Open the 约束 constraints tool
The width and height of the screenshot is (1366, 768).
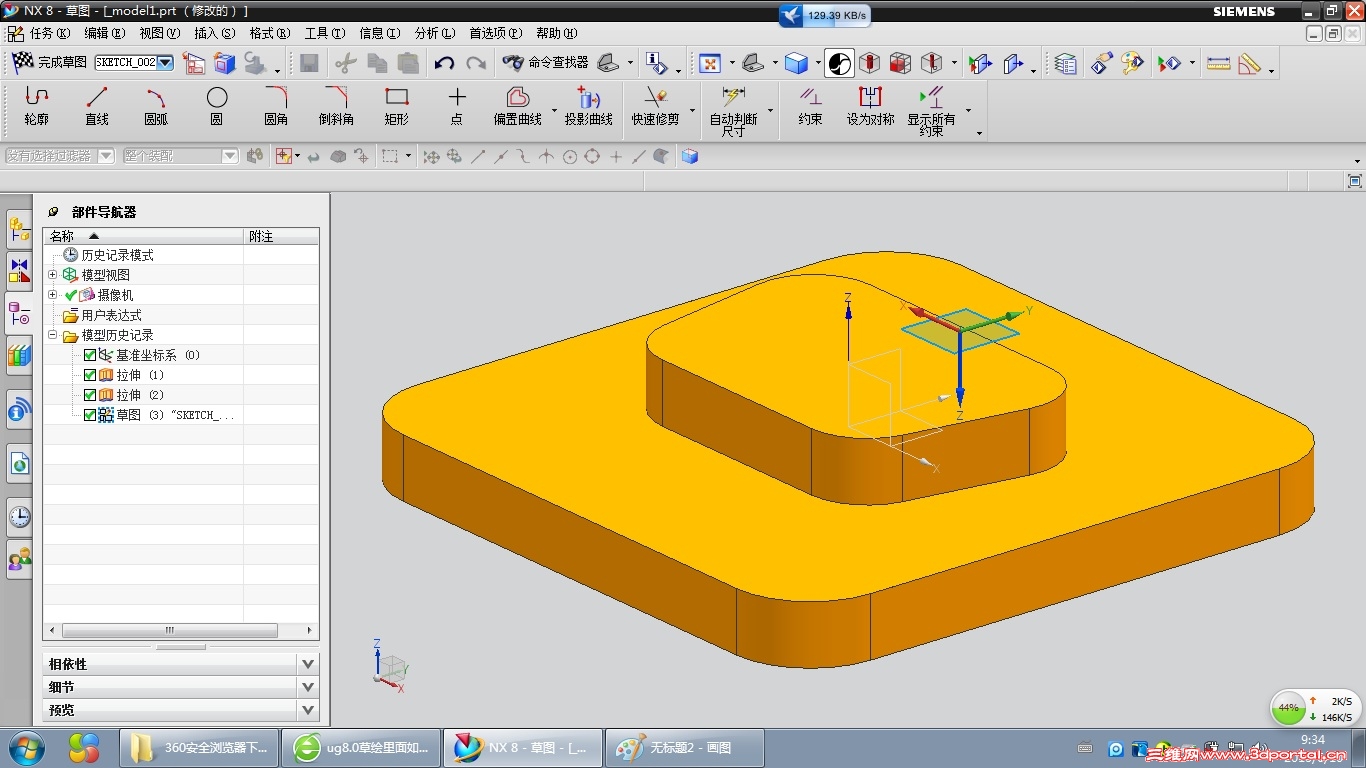click(811, 106)
